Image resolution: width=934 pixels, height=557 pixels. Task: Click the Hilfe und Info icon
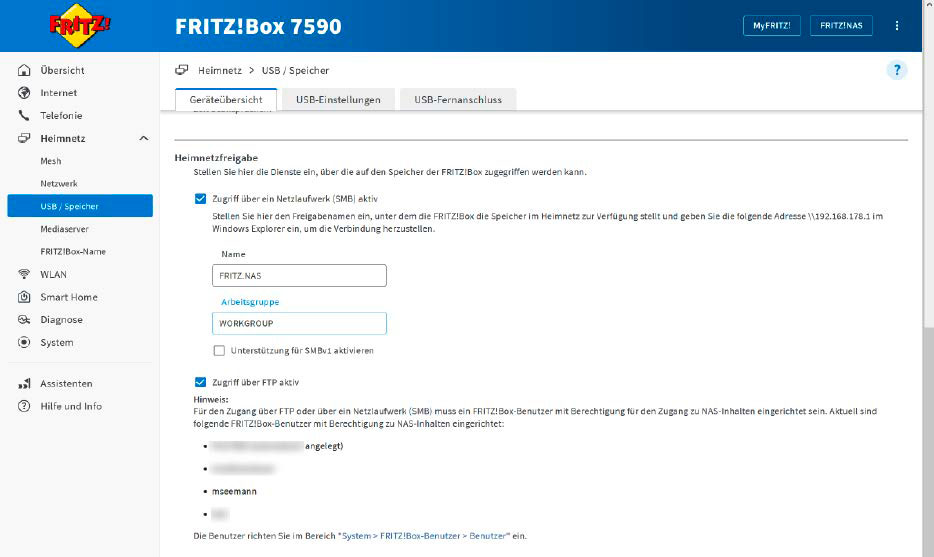pyautogui.click(x=24, y=406)
